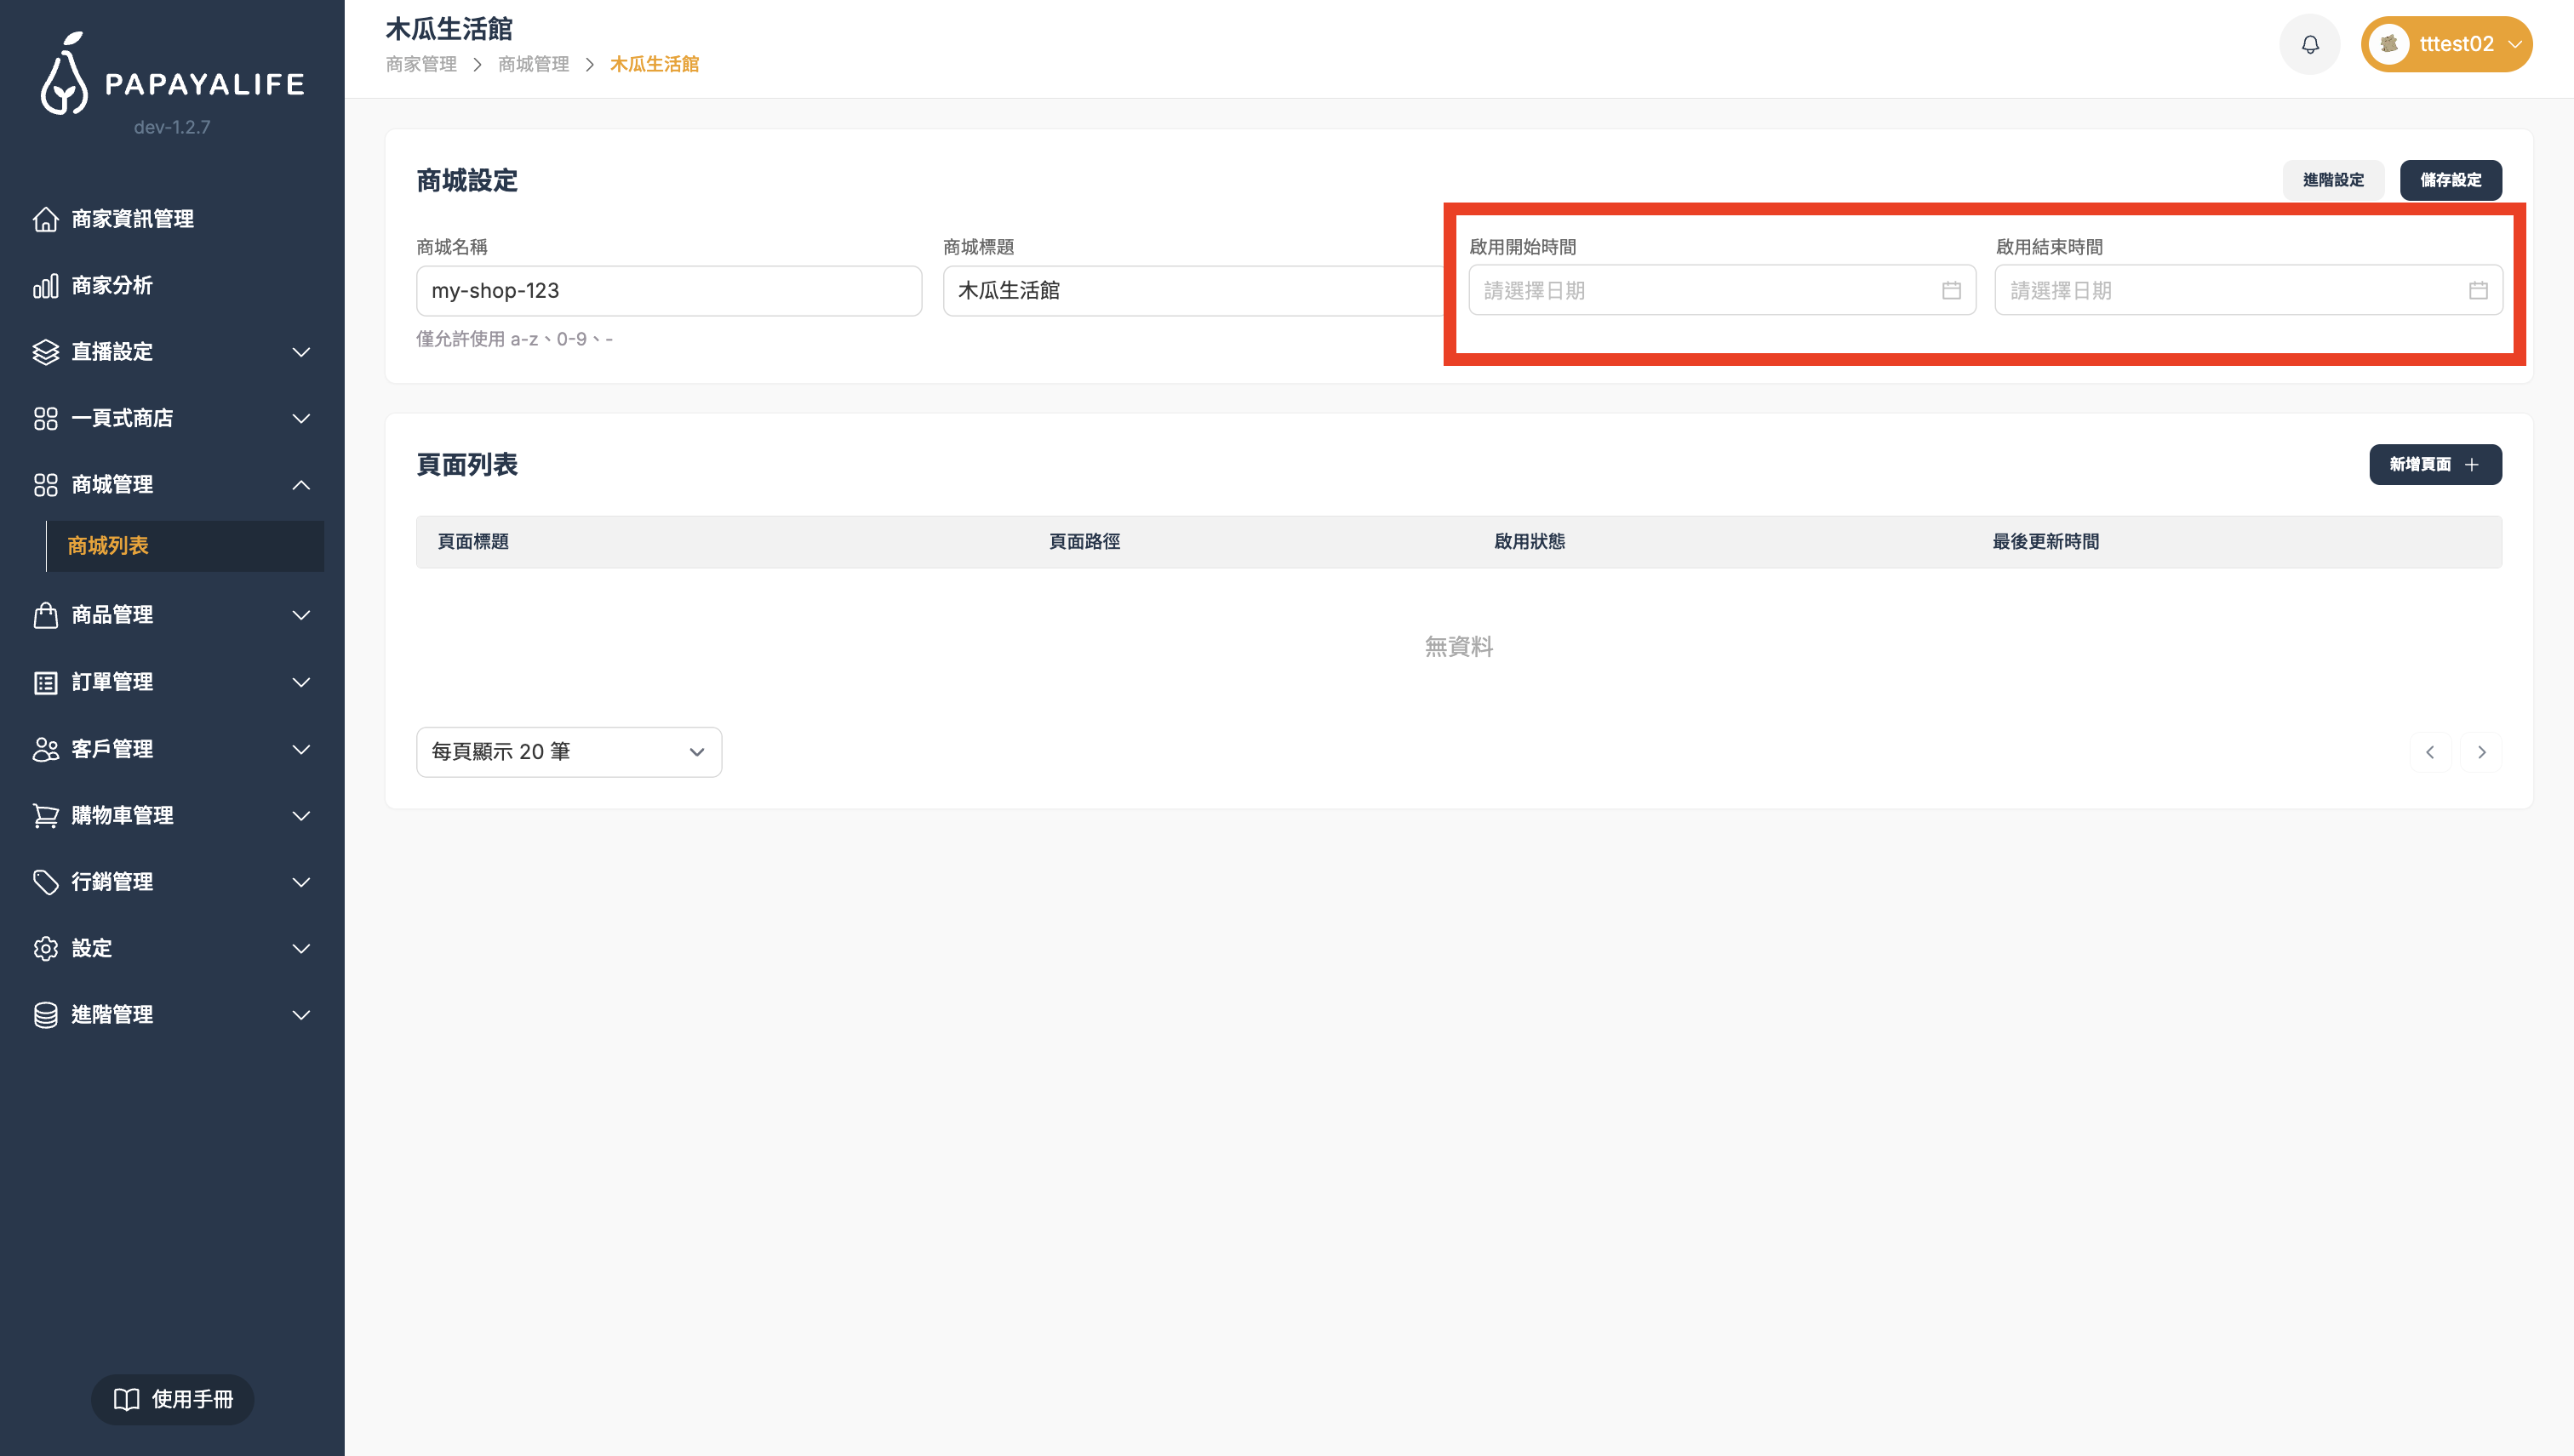Go to previous page arrow
The image size is (2574, 1456).
tap(2429, 752)
